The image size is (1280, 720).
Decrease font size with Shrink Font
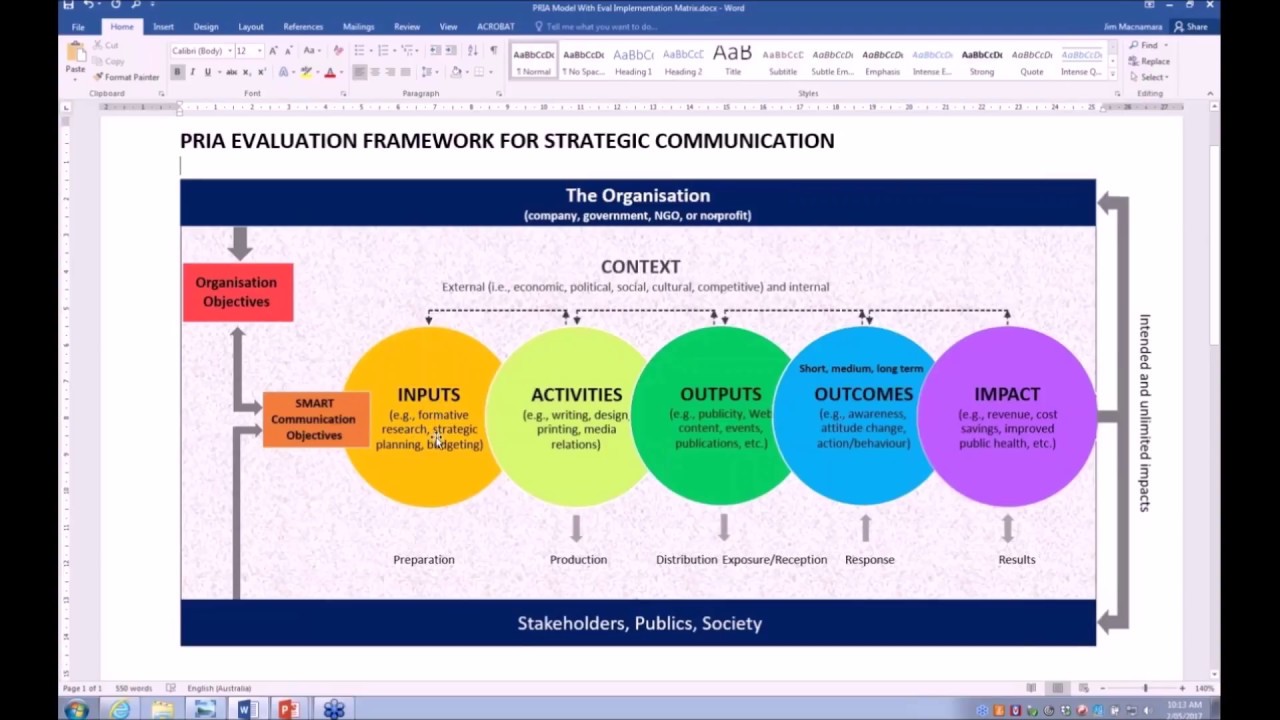click(288, 50)
